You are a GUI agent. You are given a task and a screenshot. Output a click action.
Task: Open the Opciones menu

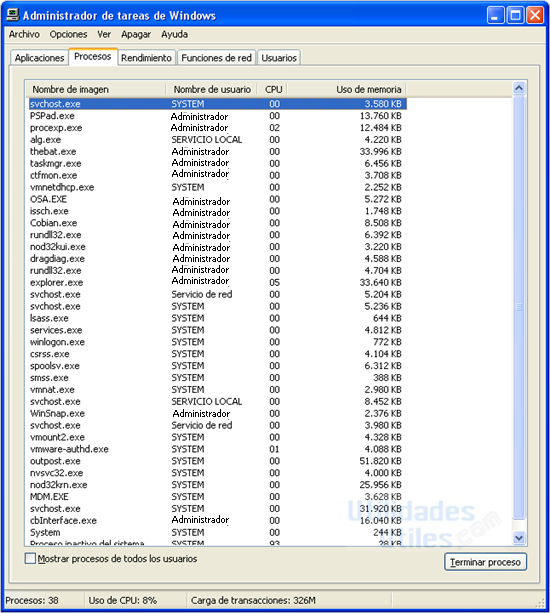pyautogui.click(x=68, y=34)
